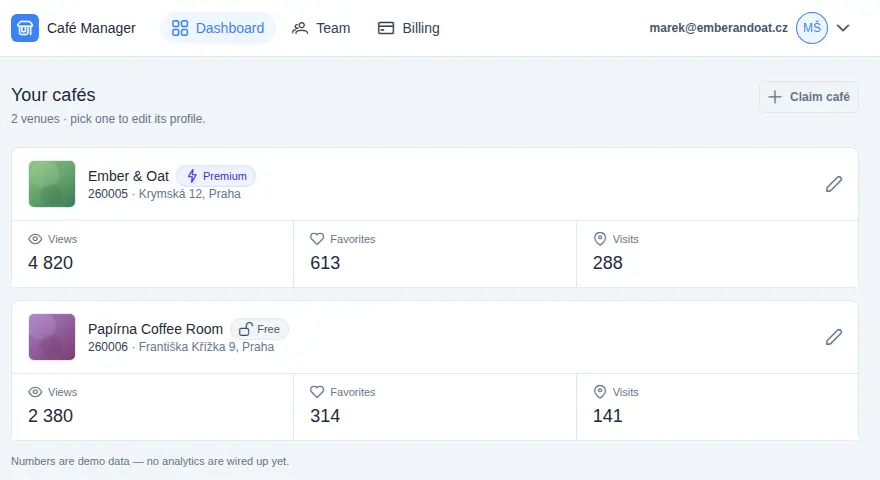The width and height of the screenshot is (880, 480).
Task: Click the map pin icon in the Ember & Oat Visits cell
Action: click(600, 239)
